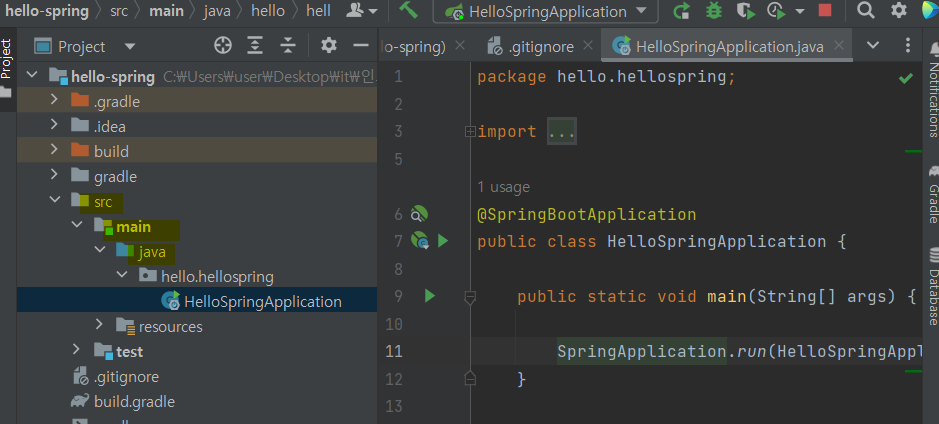Expand the .gradle folder

[x=54, y=100]
